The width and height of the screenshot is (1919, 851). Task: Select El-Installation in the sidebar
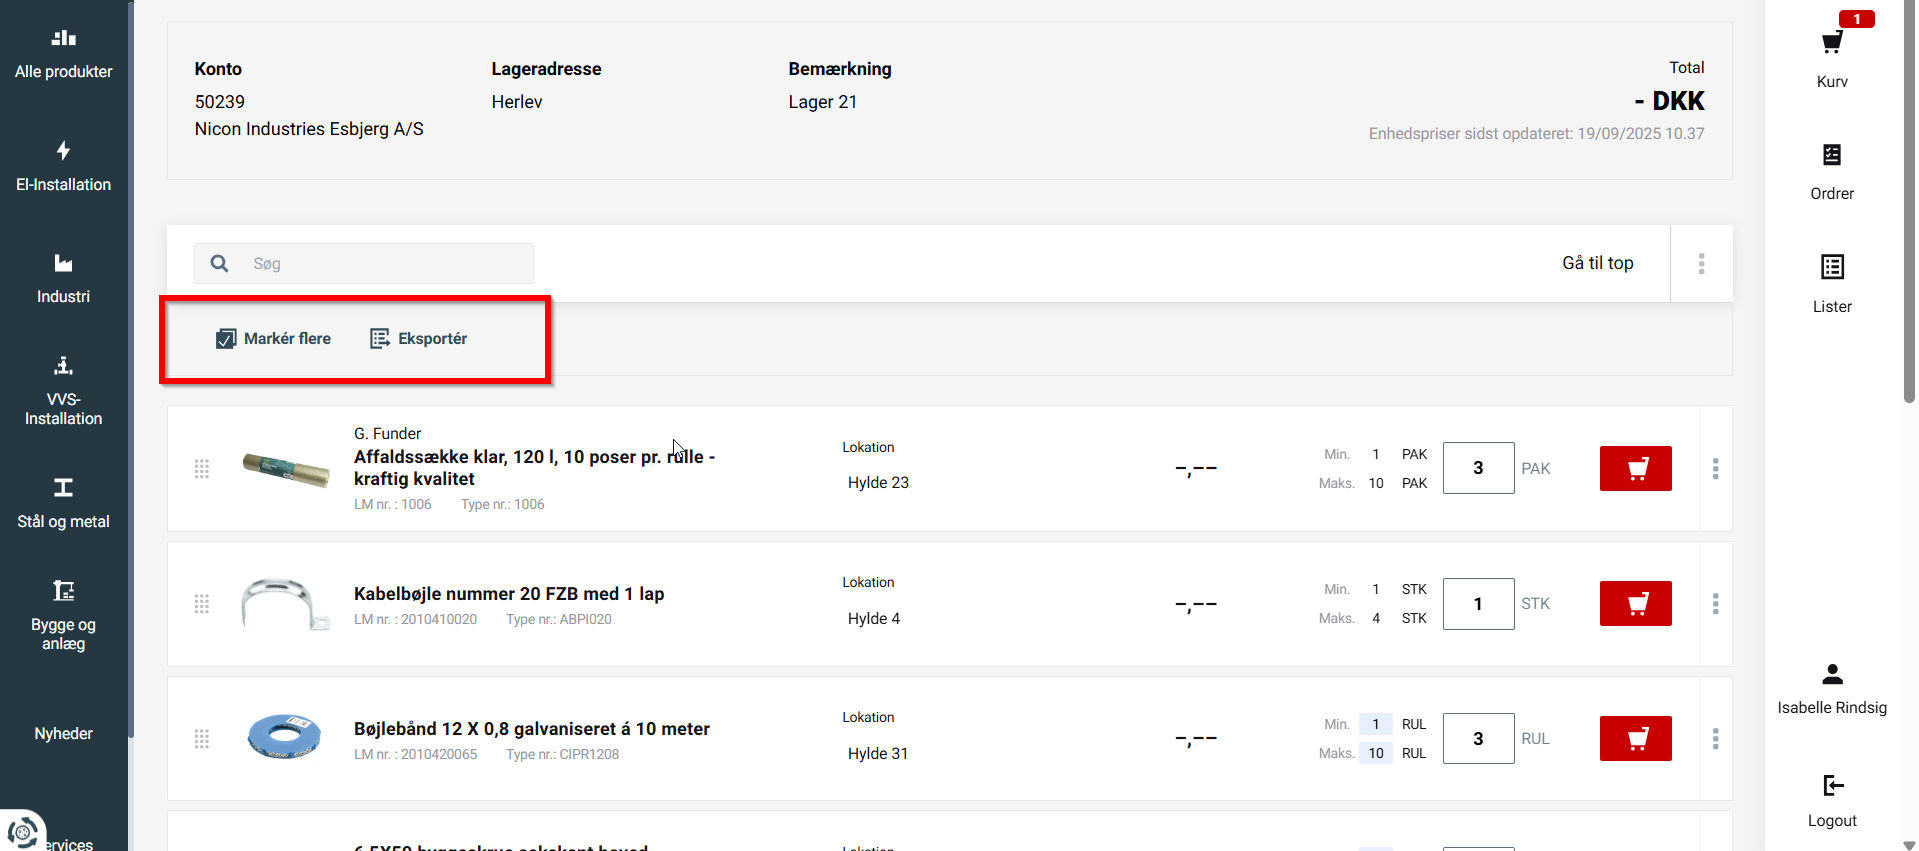(63, 167)
